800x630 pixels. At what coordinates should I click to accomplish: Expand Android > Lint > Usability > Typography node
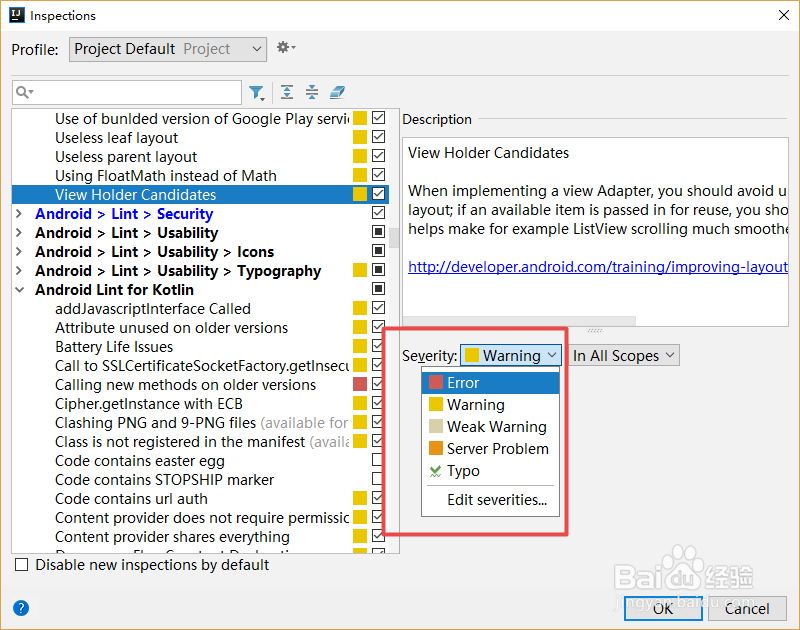pos(19,270)
